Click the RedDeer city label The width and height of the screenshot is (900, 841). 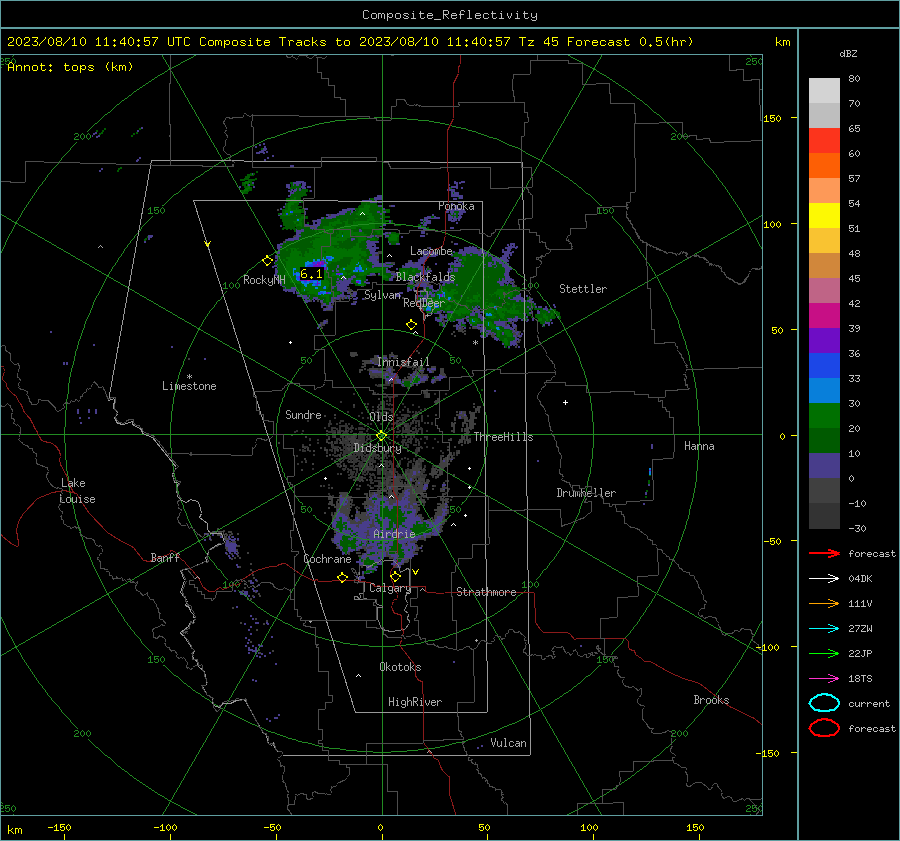coord(424,303)
